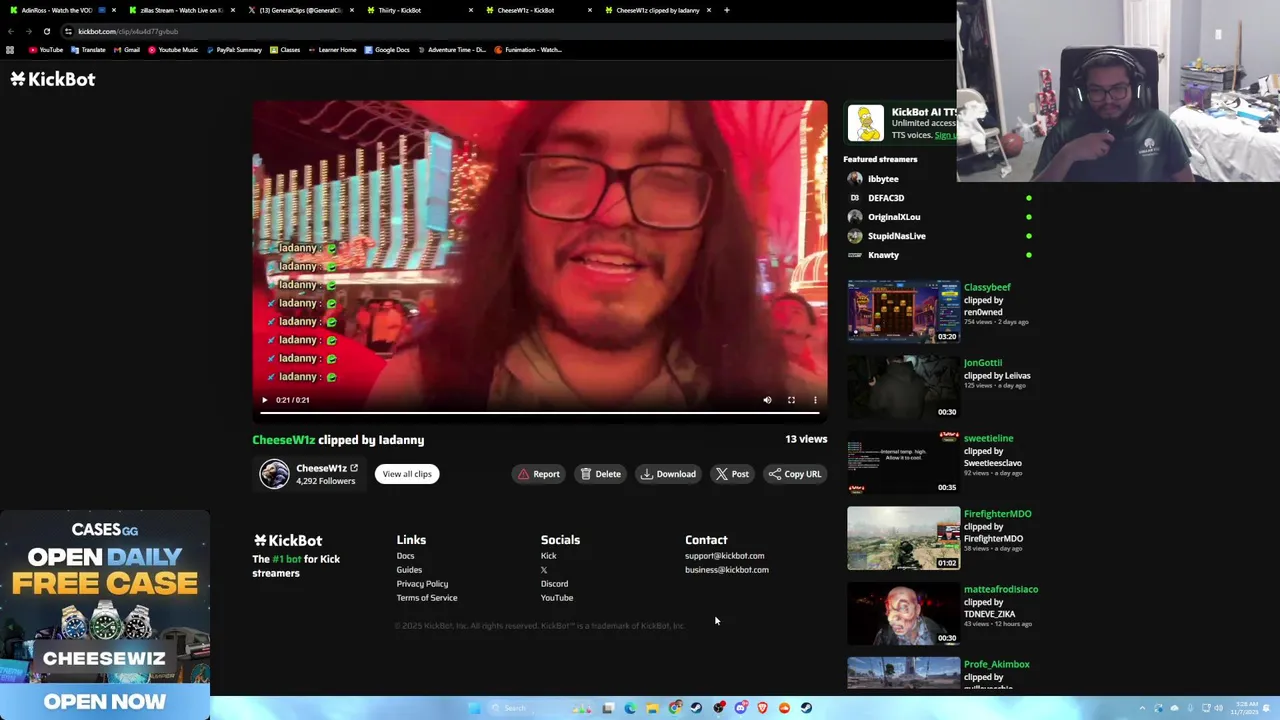Open the browser apps grid icon
1280x720 pixels.
[10, 50]
